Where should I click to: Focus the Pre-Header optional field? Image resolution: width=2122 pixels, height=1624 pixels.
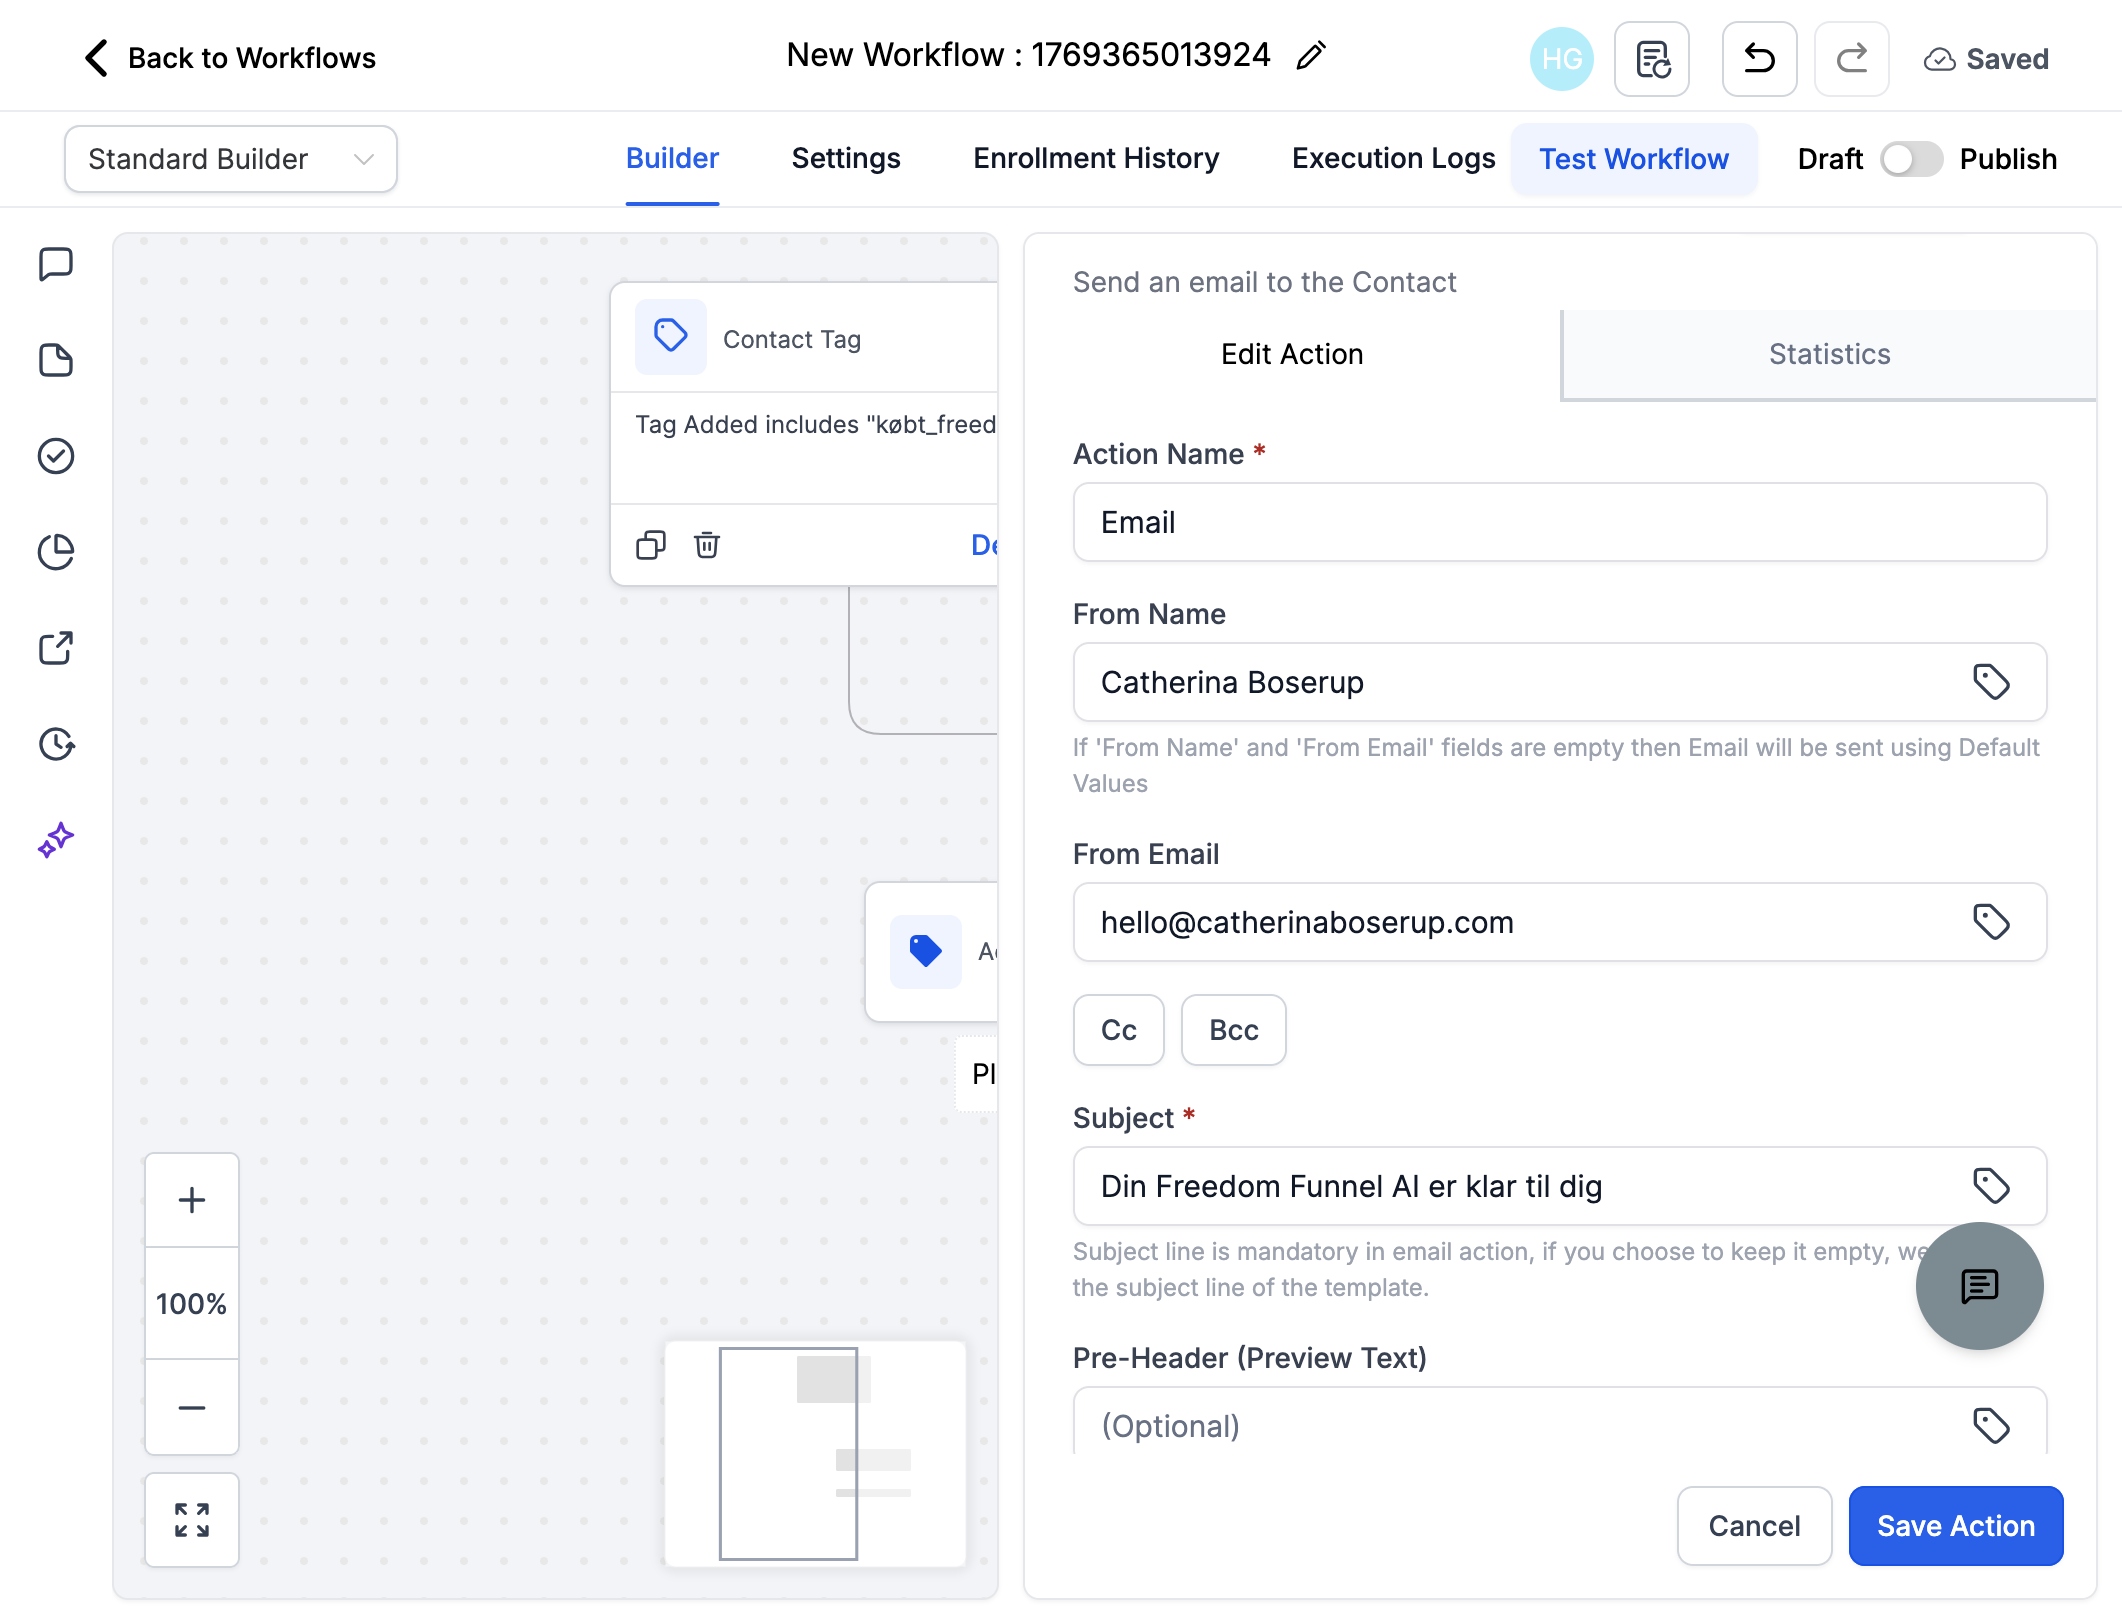1560,1422
